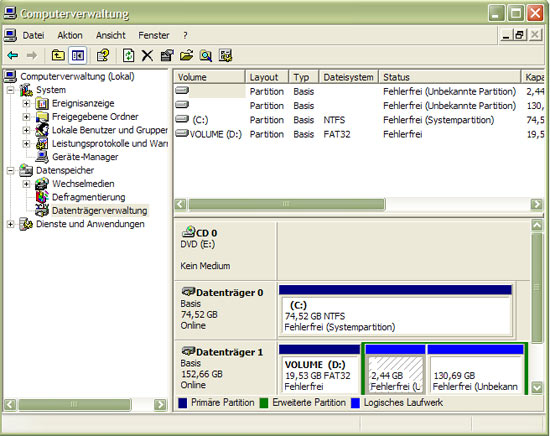Click the disk pane scroll up arrow
The image size is (550, 436).
coord(537,225)
